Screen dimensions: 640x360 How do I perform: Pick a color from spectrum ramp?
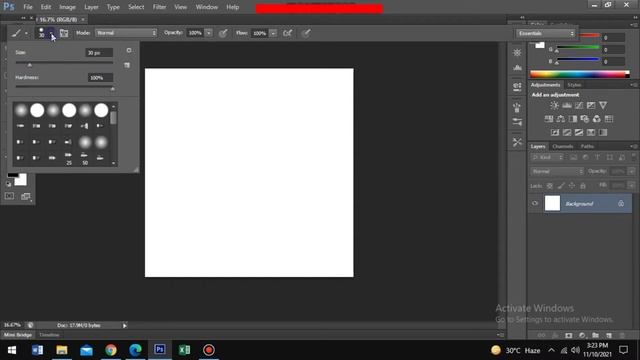point(580,74)
